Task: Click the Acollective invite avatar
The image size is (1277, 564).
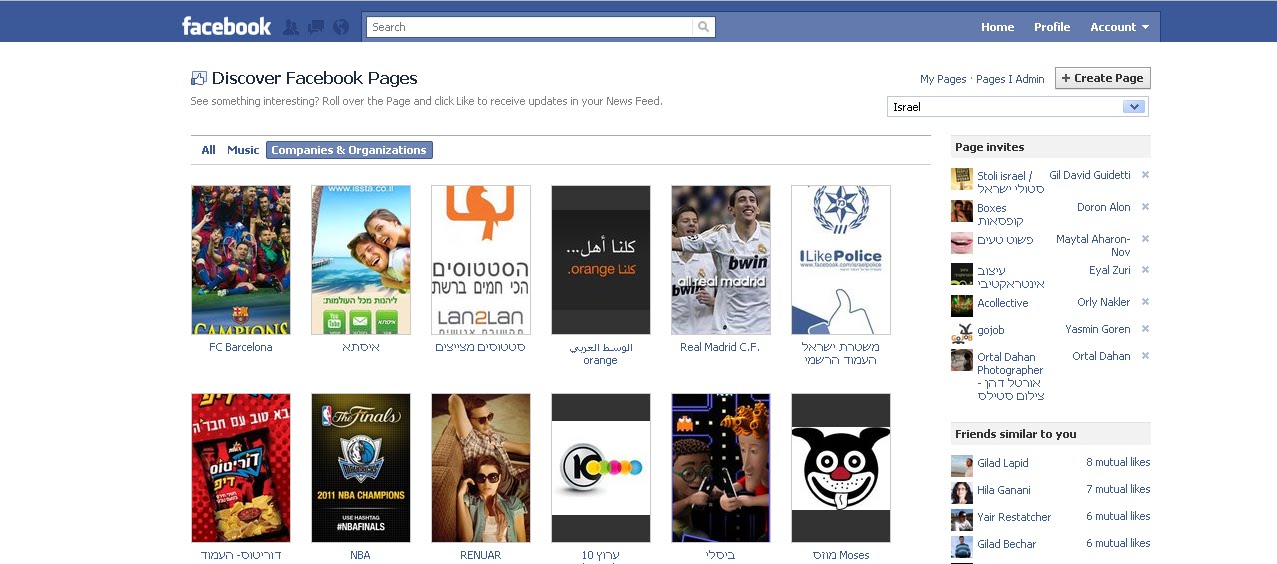Action: coord(962,306)
